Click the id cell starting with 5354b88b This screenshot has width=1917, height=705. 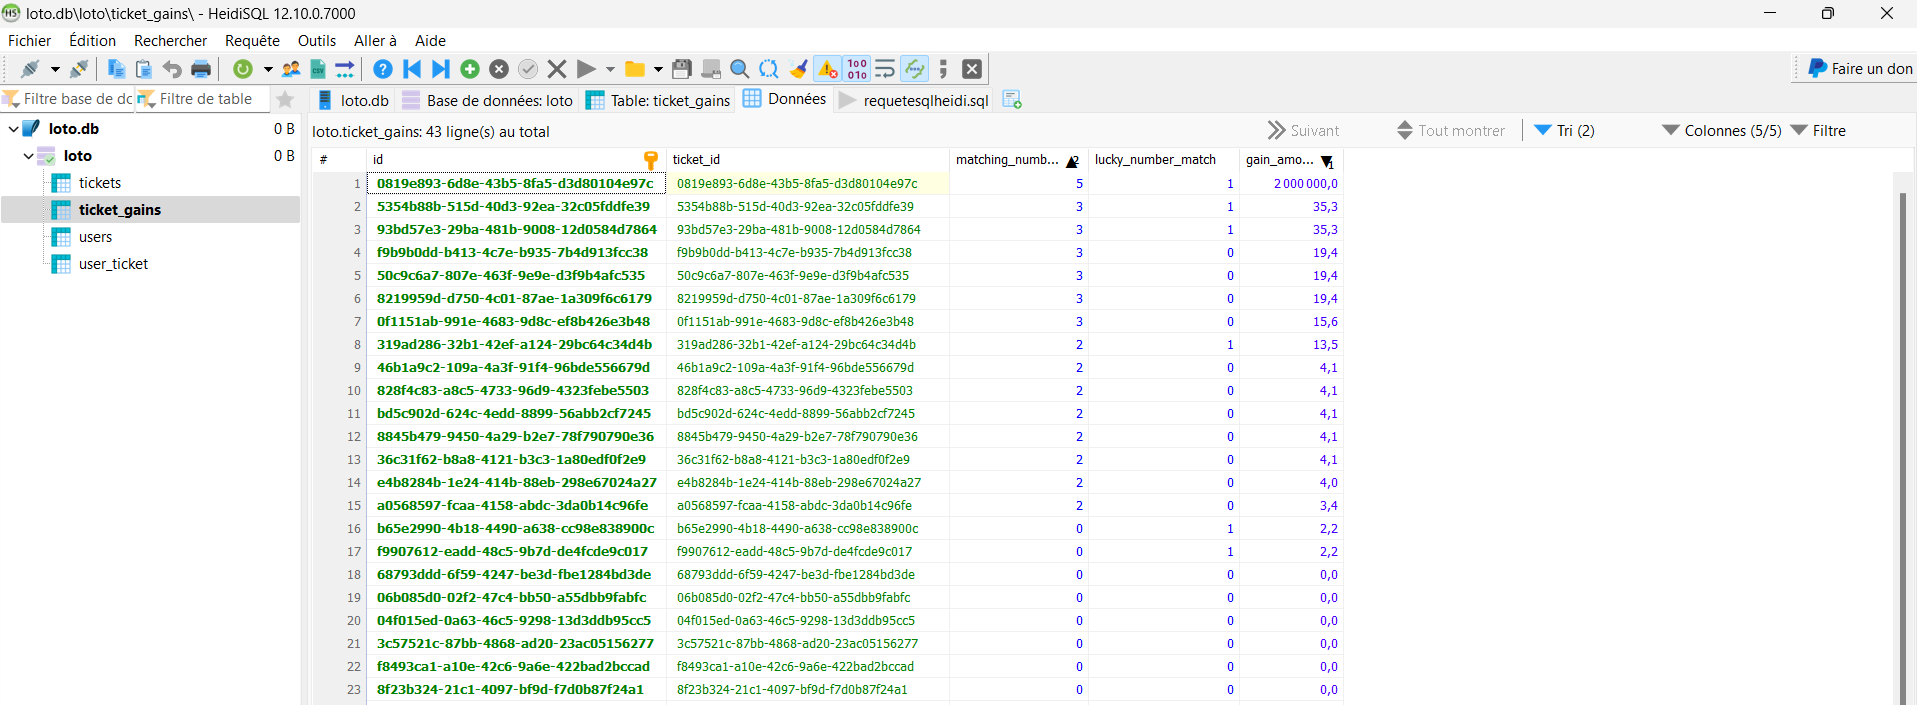516,207
